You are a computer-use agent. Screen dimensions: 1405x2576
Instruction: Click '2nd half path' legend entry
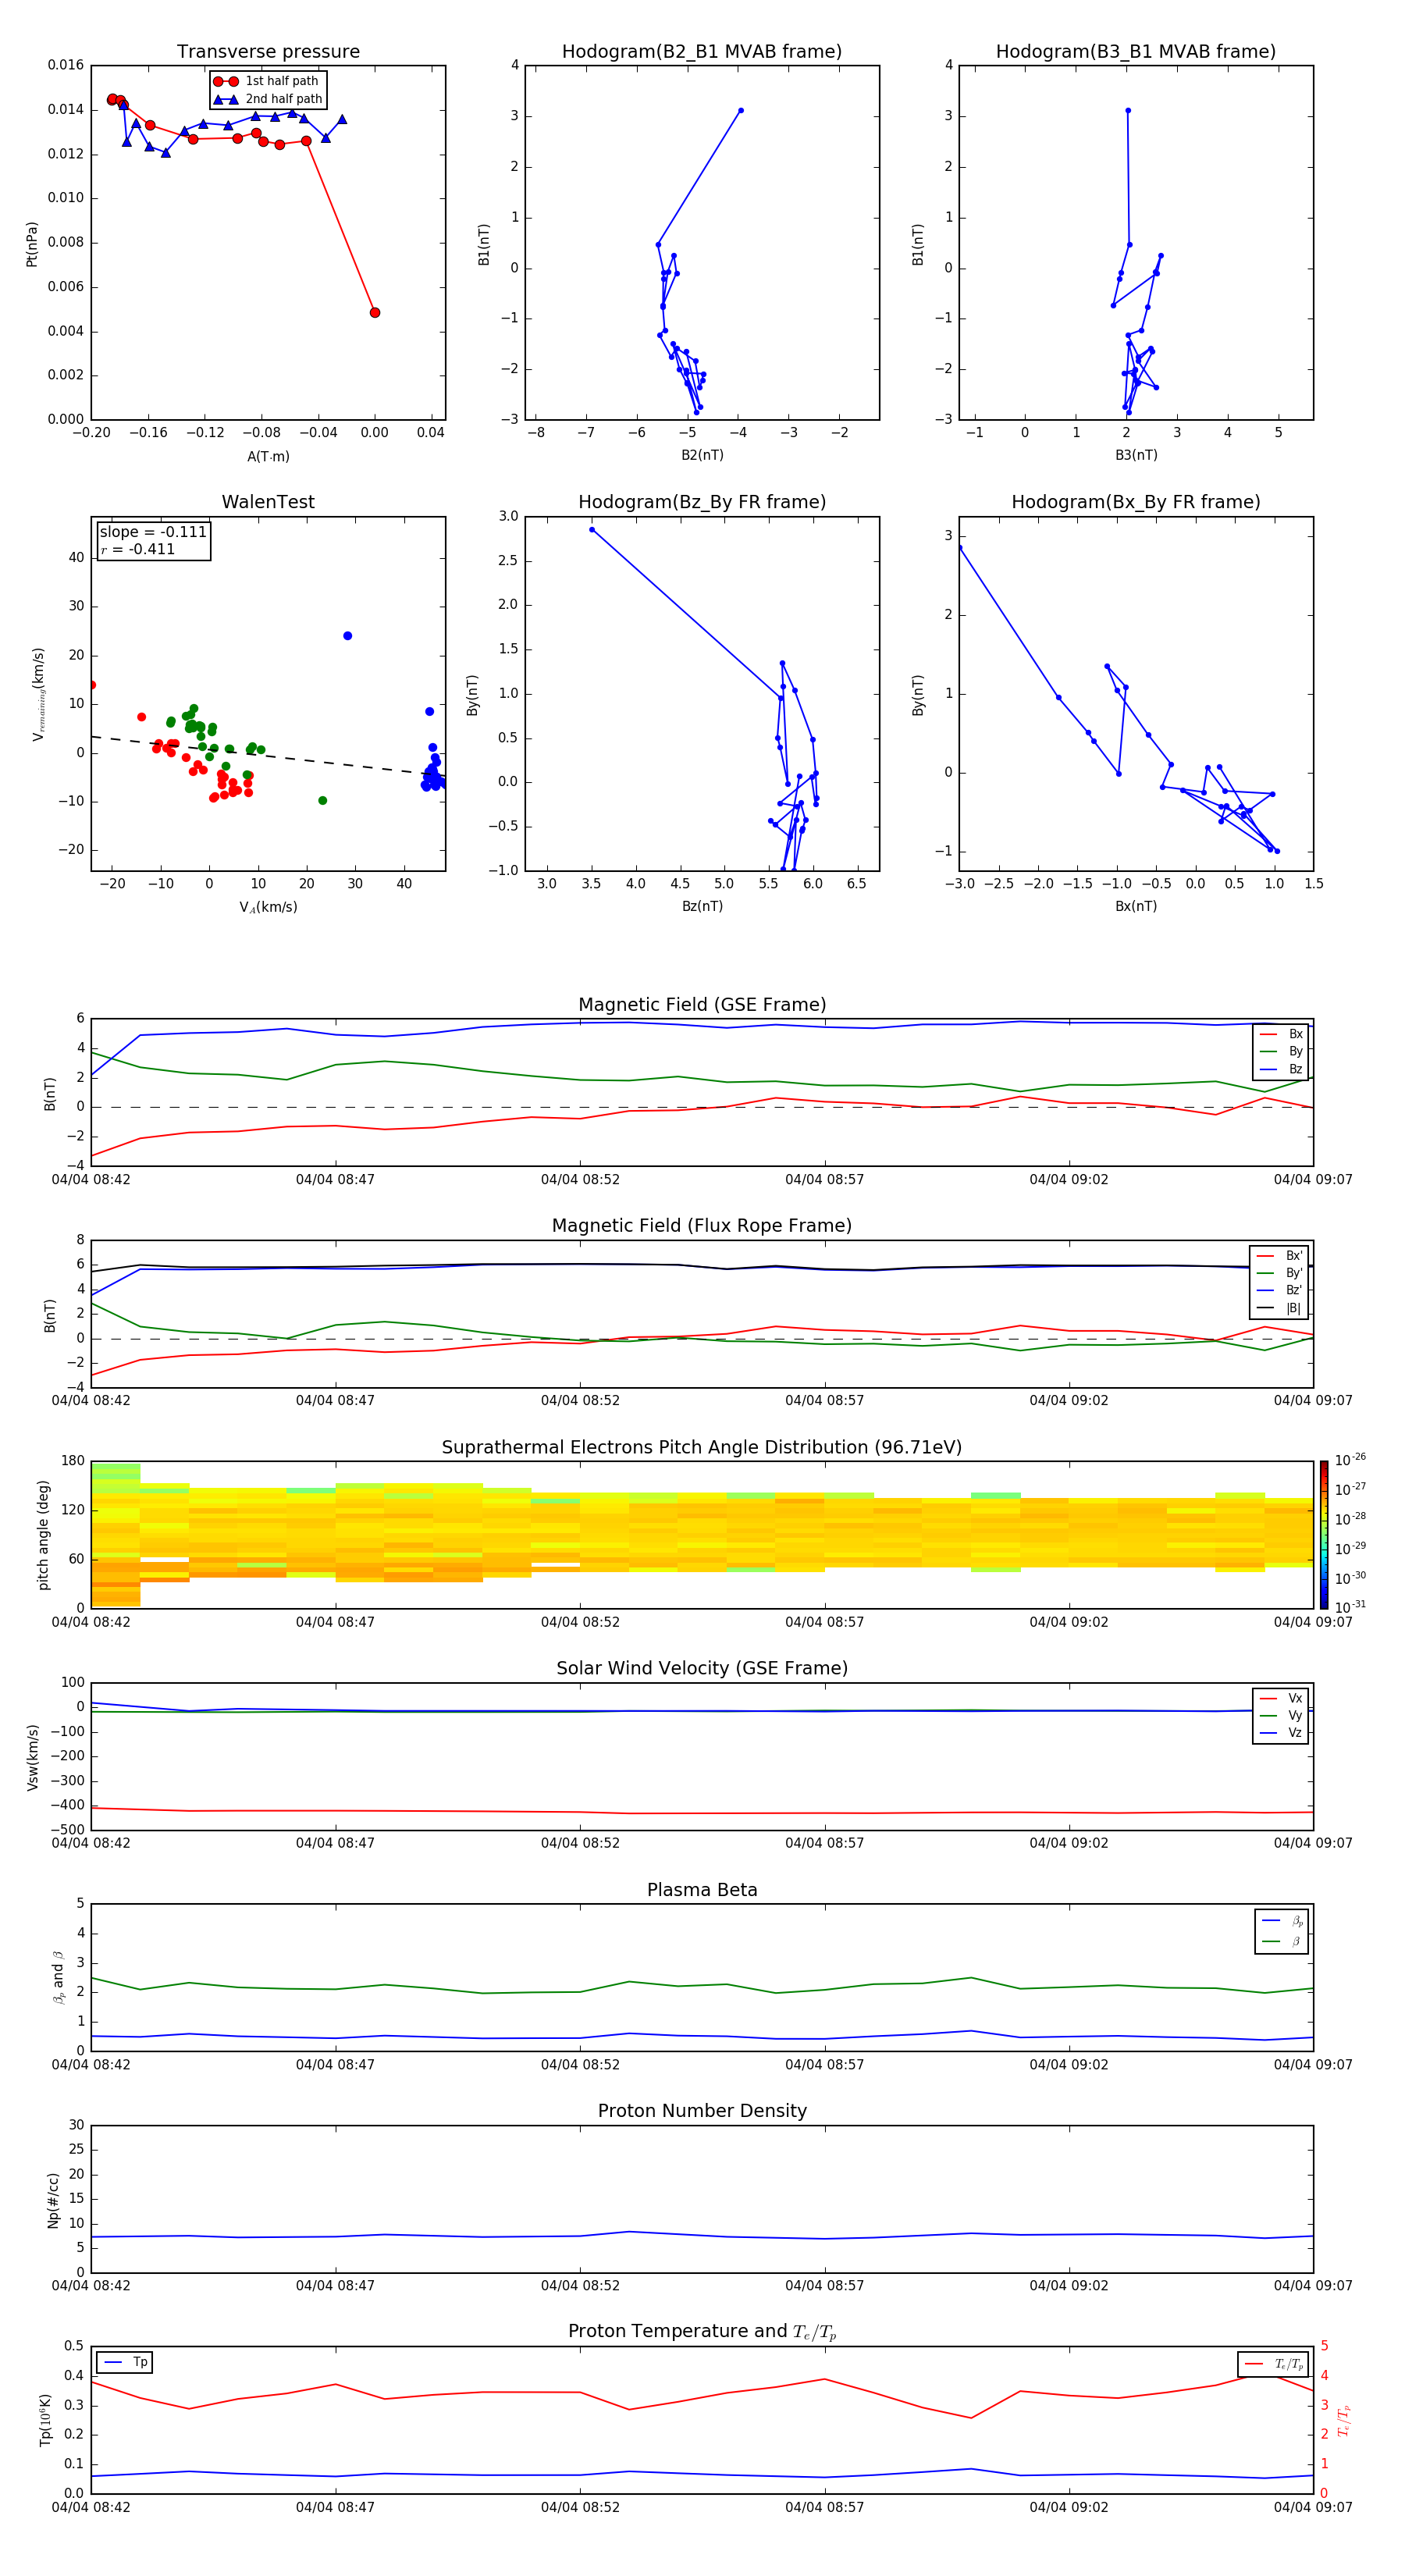tap(267, 99)
